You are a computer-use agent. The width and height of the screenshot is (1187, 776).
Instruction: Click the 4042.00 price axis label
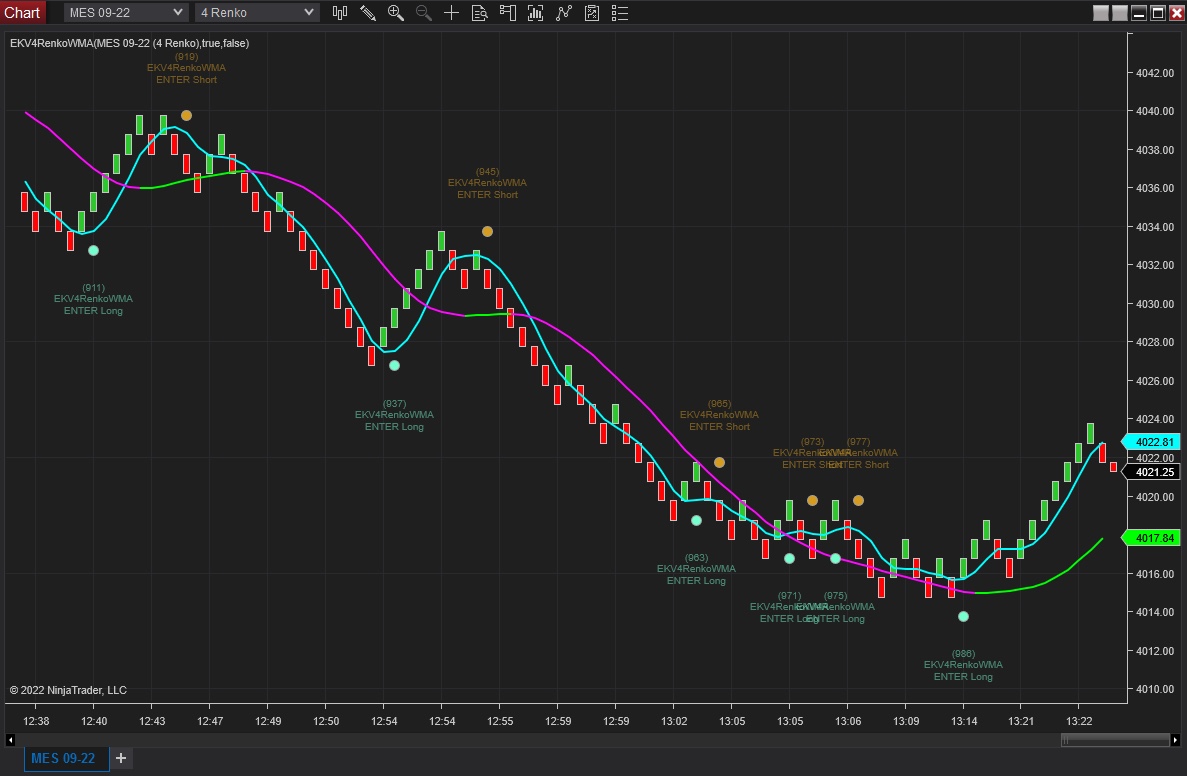1155,73
